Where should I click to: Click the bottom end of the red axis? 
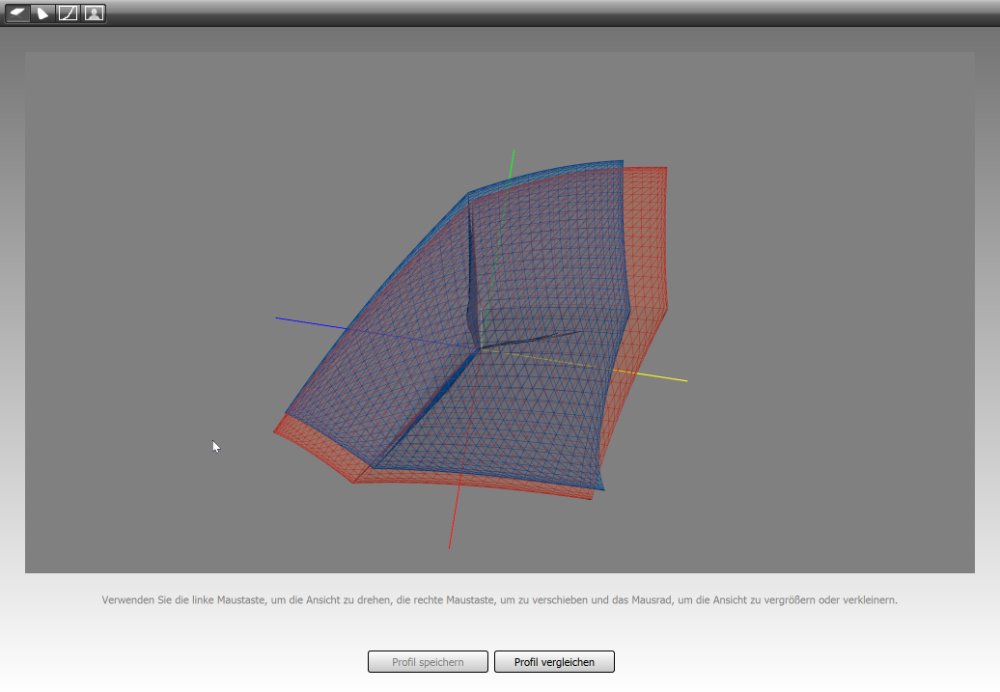(449, 546)
